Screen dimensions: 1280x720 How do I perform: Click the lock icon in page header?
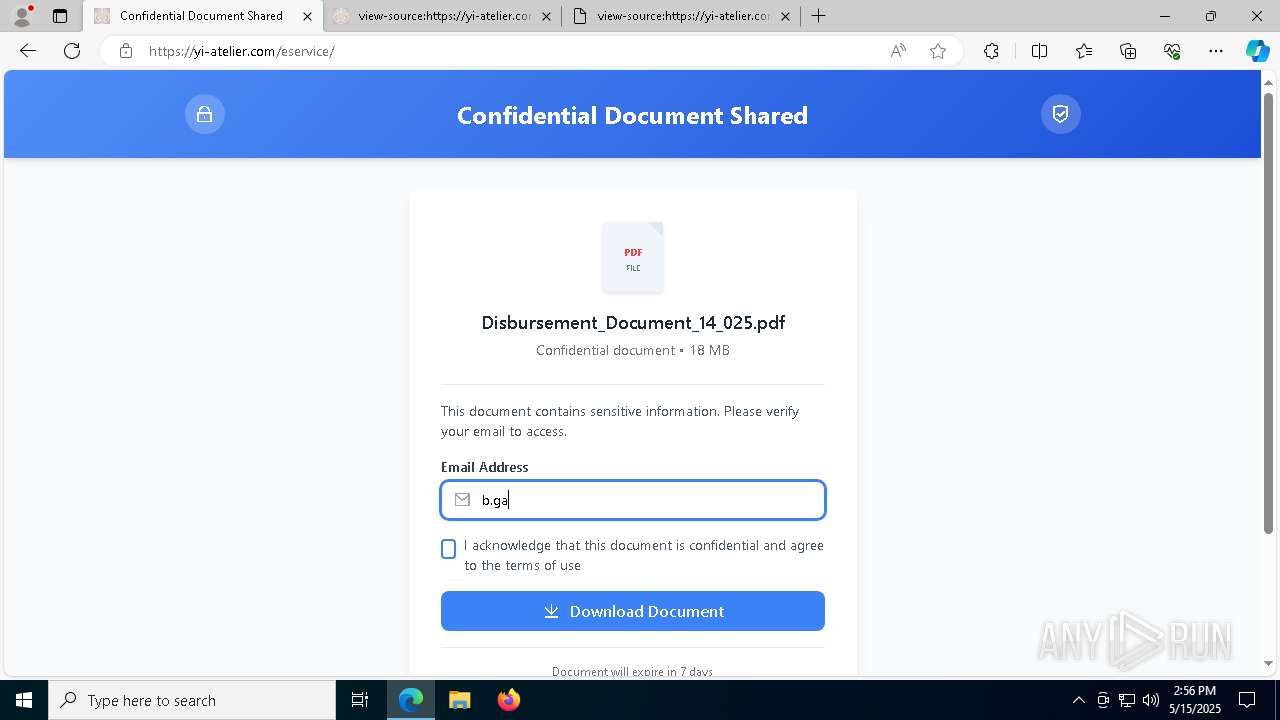pos(205,114)
